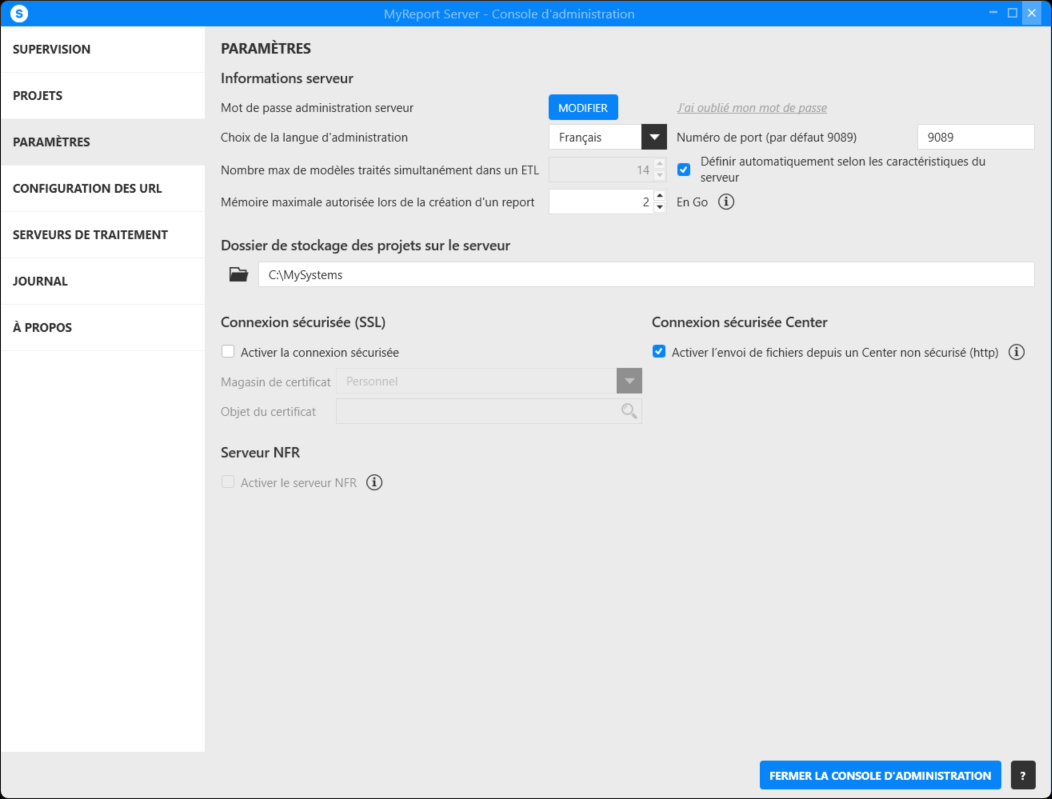Screen dimensions: 1052x799
Task: Click the Modifier password button
Action: pos(583,108)
